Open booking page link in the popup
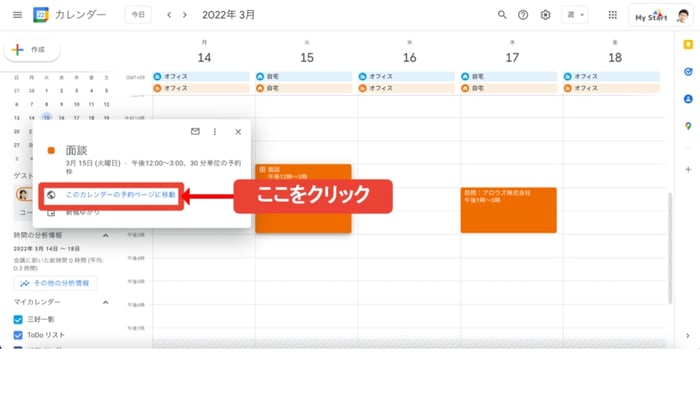Viewport: 700px width, 393px height. click(x=120, y=195)
